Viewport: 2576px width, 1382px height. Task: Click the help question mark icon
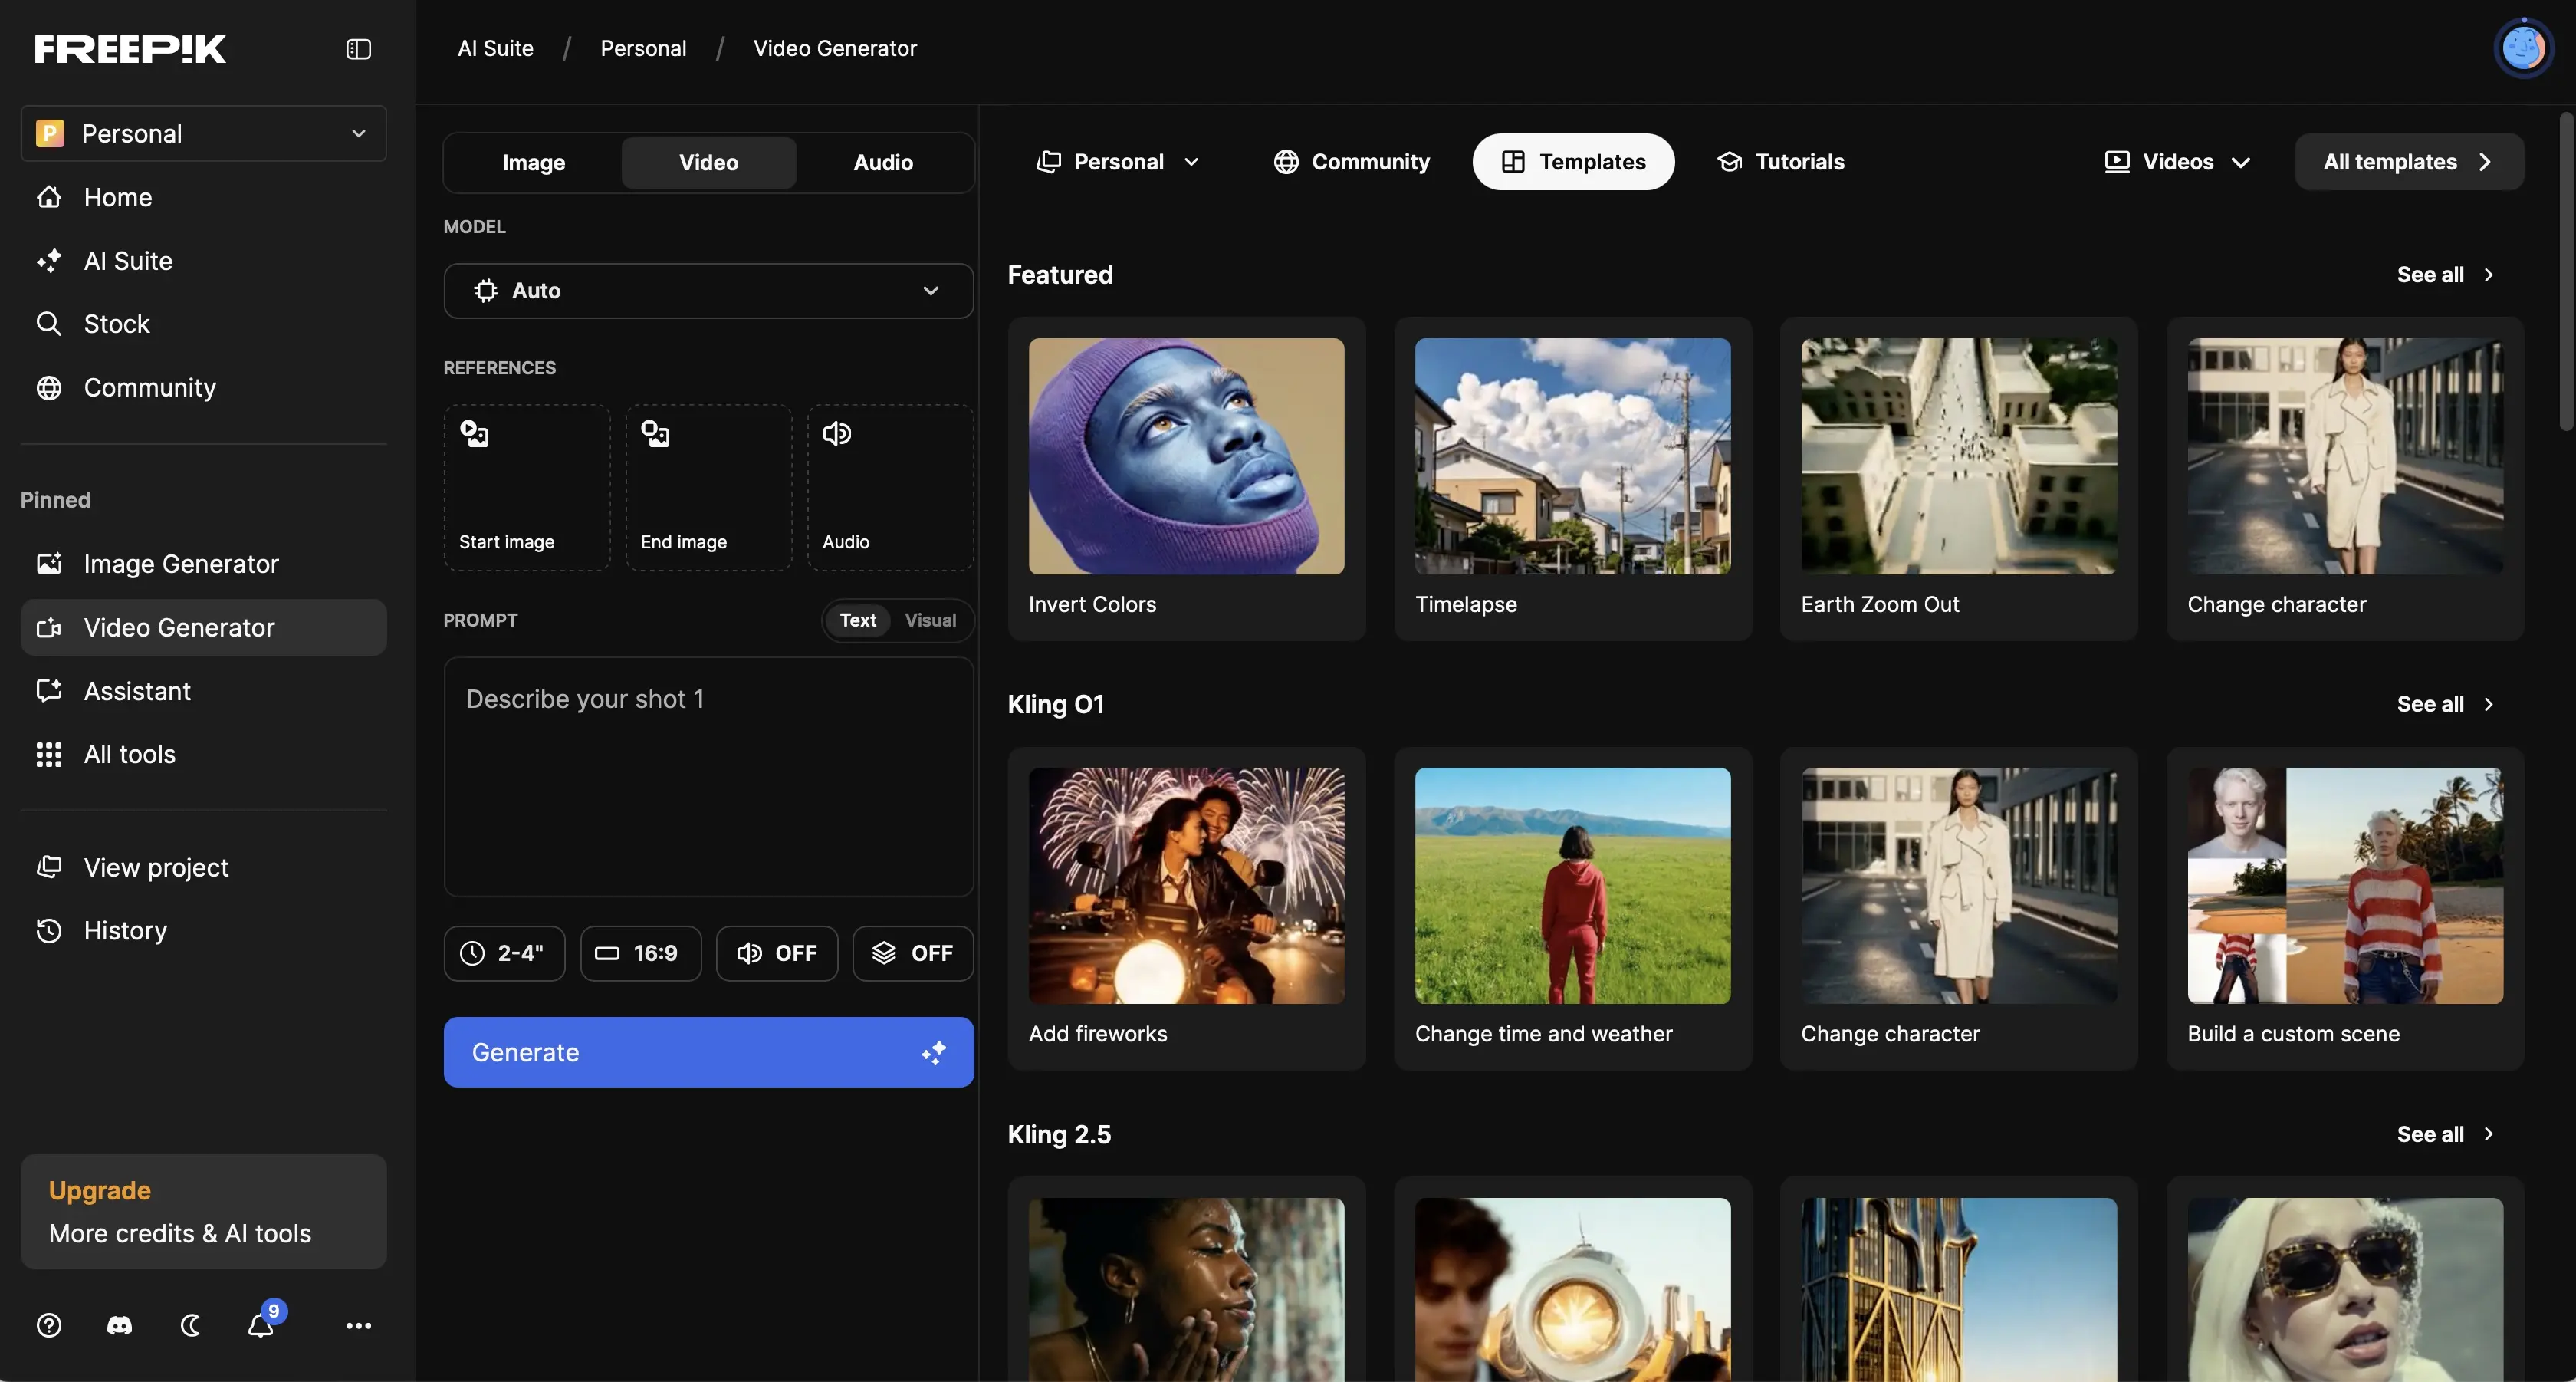[x=49, y=1325]
